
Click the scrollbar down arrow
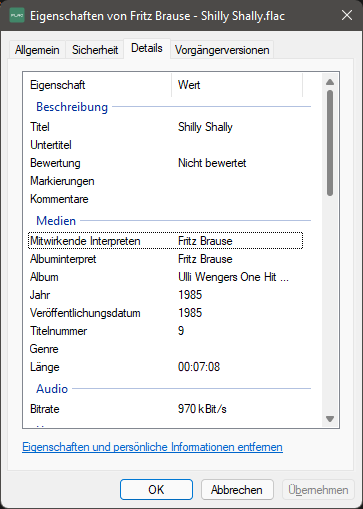click(x=330, y=419)
